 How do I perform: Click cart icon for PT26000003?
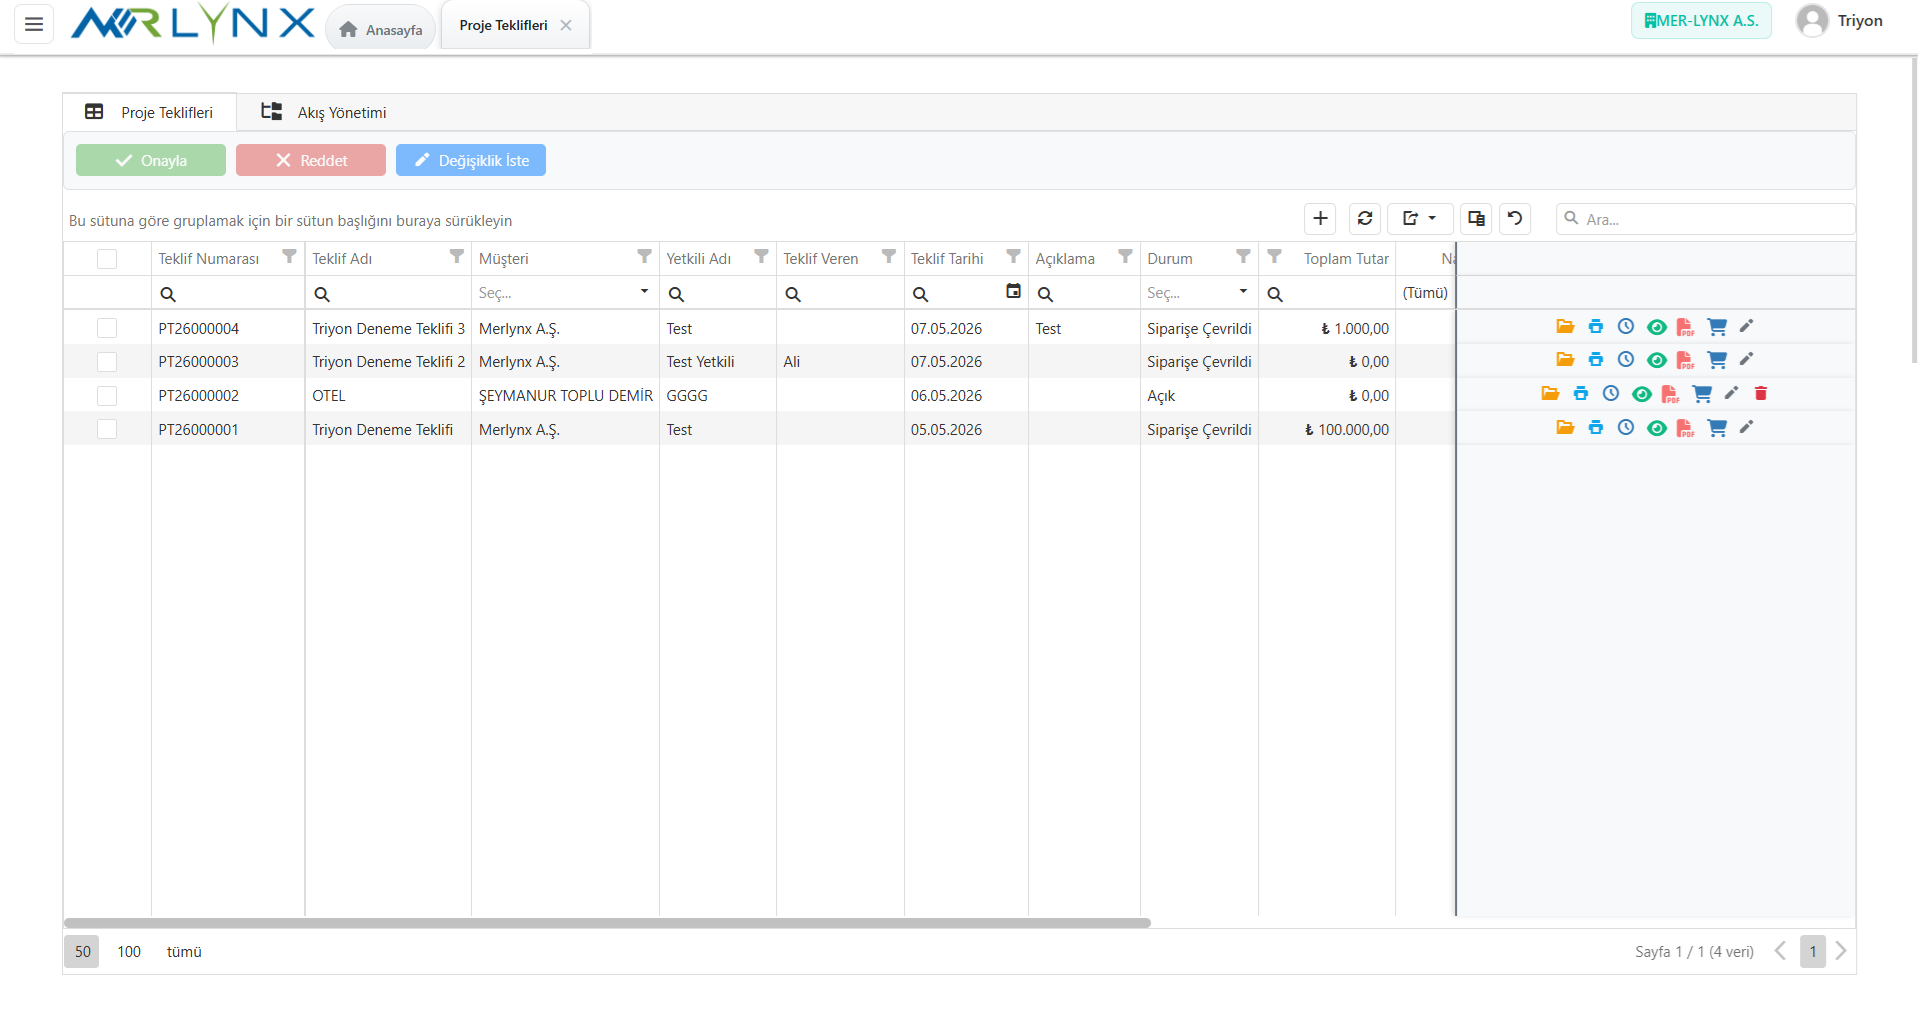[1717, 360]
